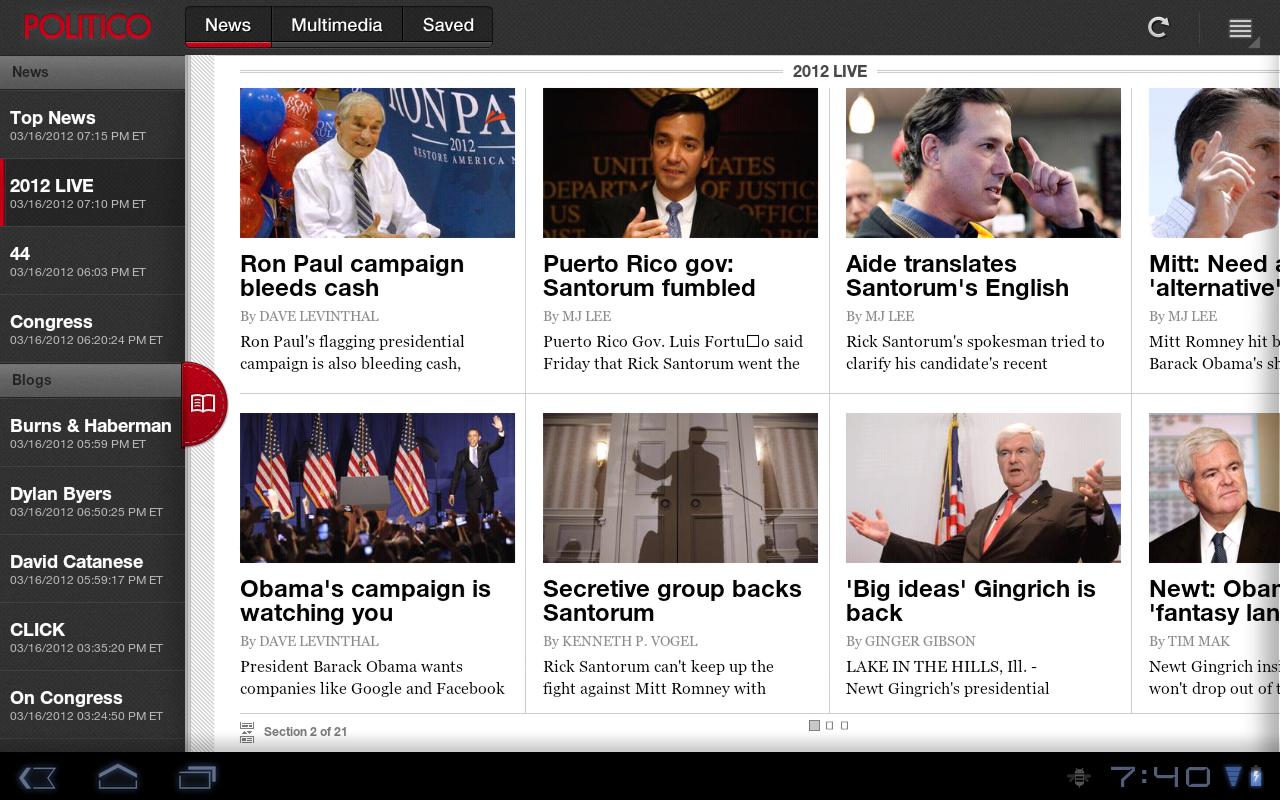Switch to the Multimedia tab
The image size is (1280, 800).
[337, 26]
